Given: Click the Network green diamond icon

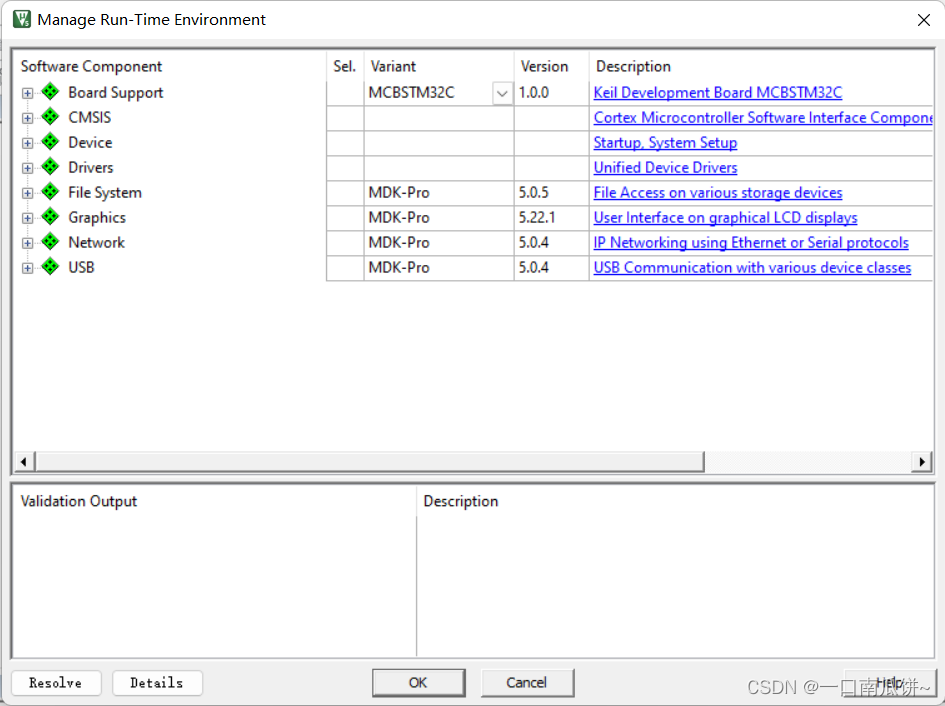Looking at the screenshot, I should tap(51, 242).
